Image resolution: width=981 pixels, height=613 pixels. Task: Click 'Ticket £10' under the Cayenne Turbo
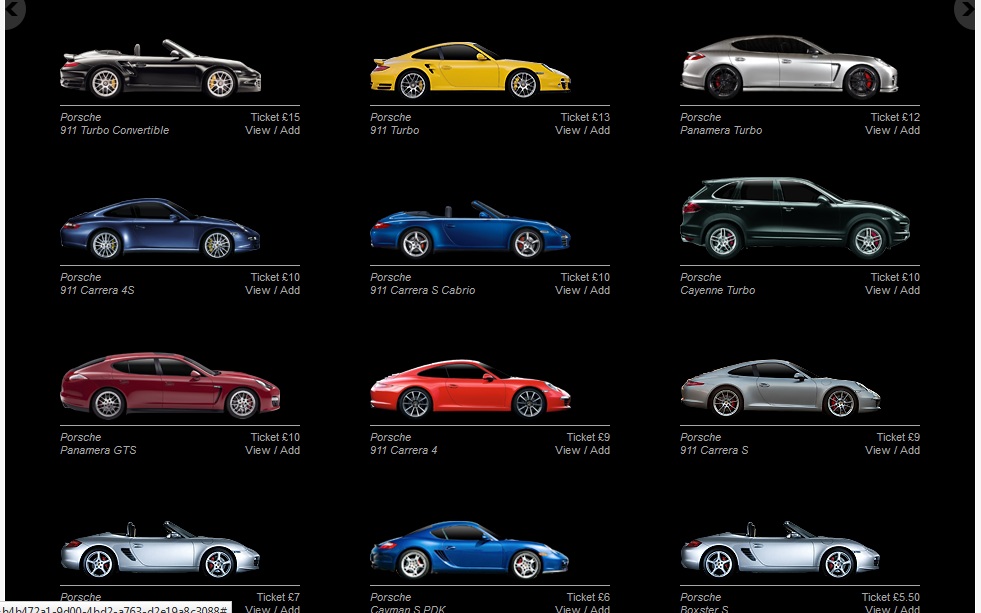895,277
